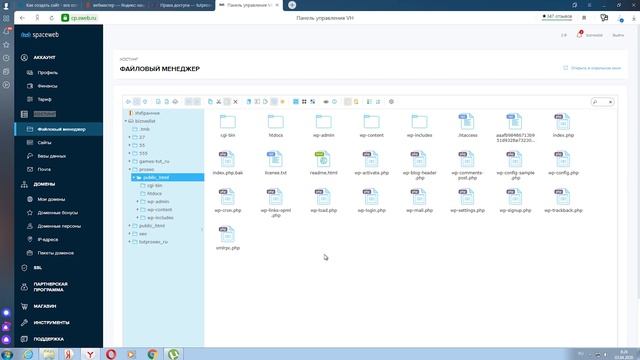The image size is (640, 360).
Task: Select the .htaccess file icon
Action: coord(467,122)
